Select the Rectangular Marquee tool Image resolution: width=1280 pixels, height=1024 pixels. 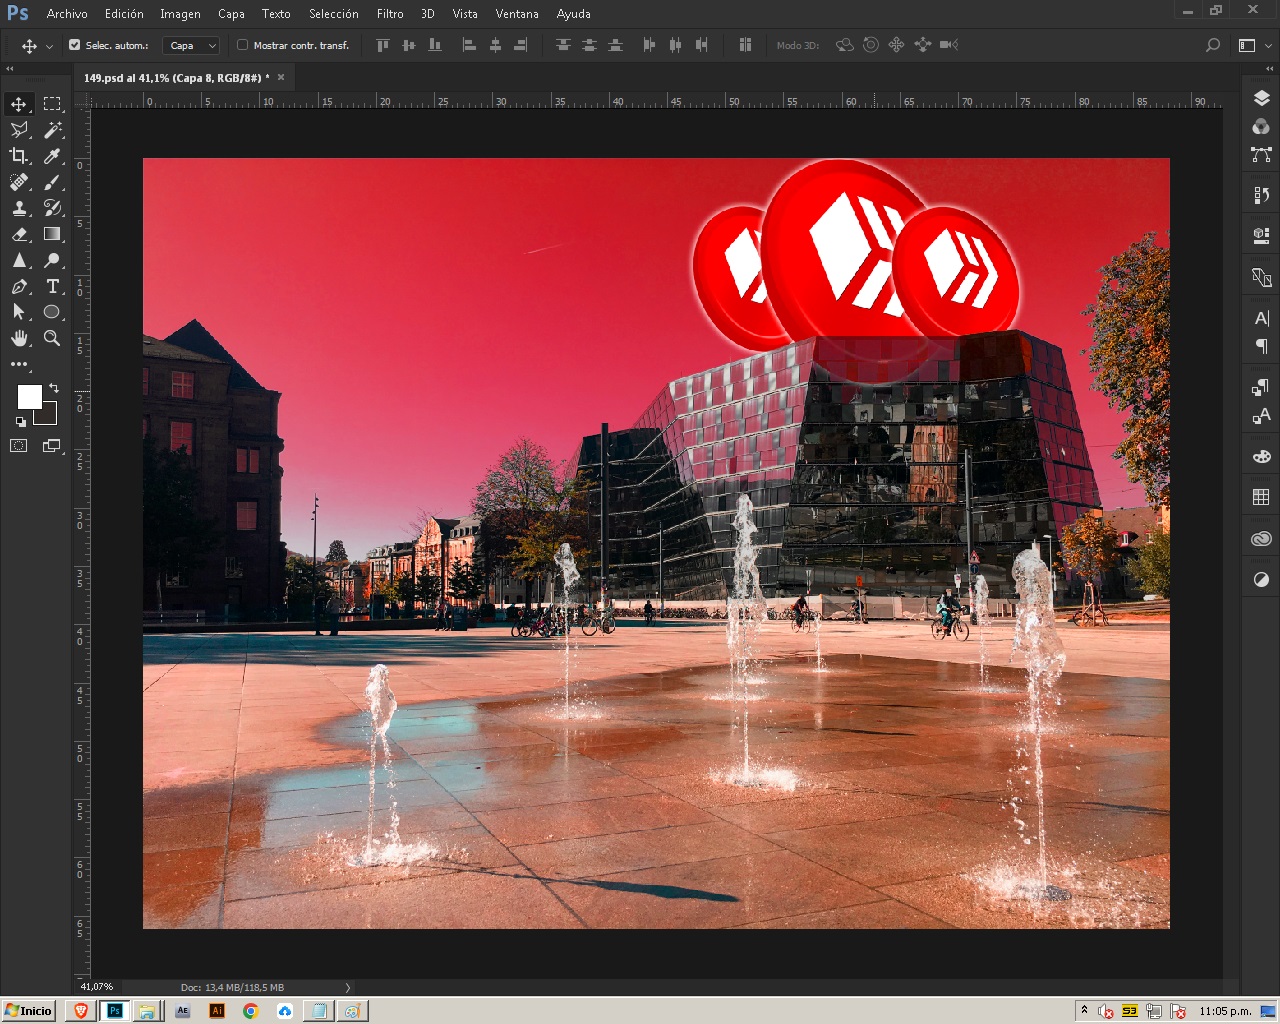(52, 104)
